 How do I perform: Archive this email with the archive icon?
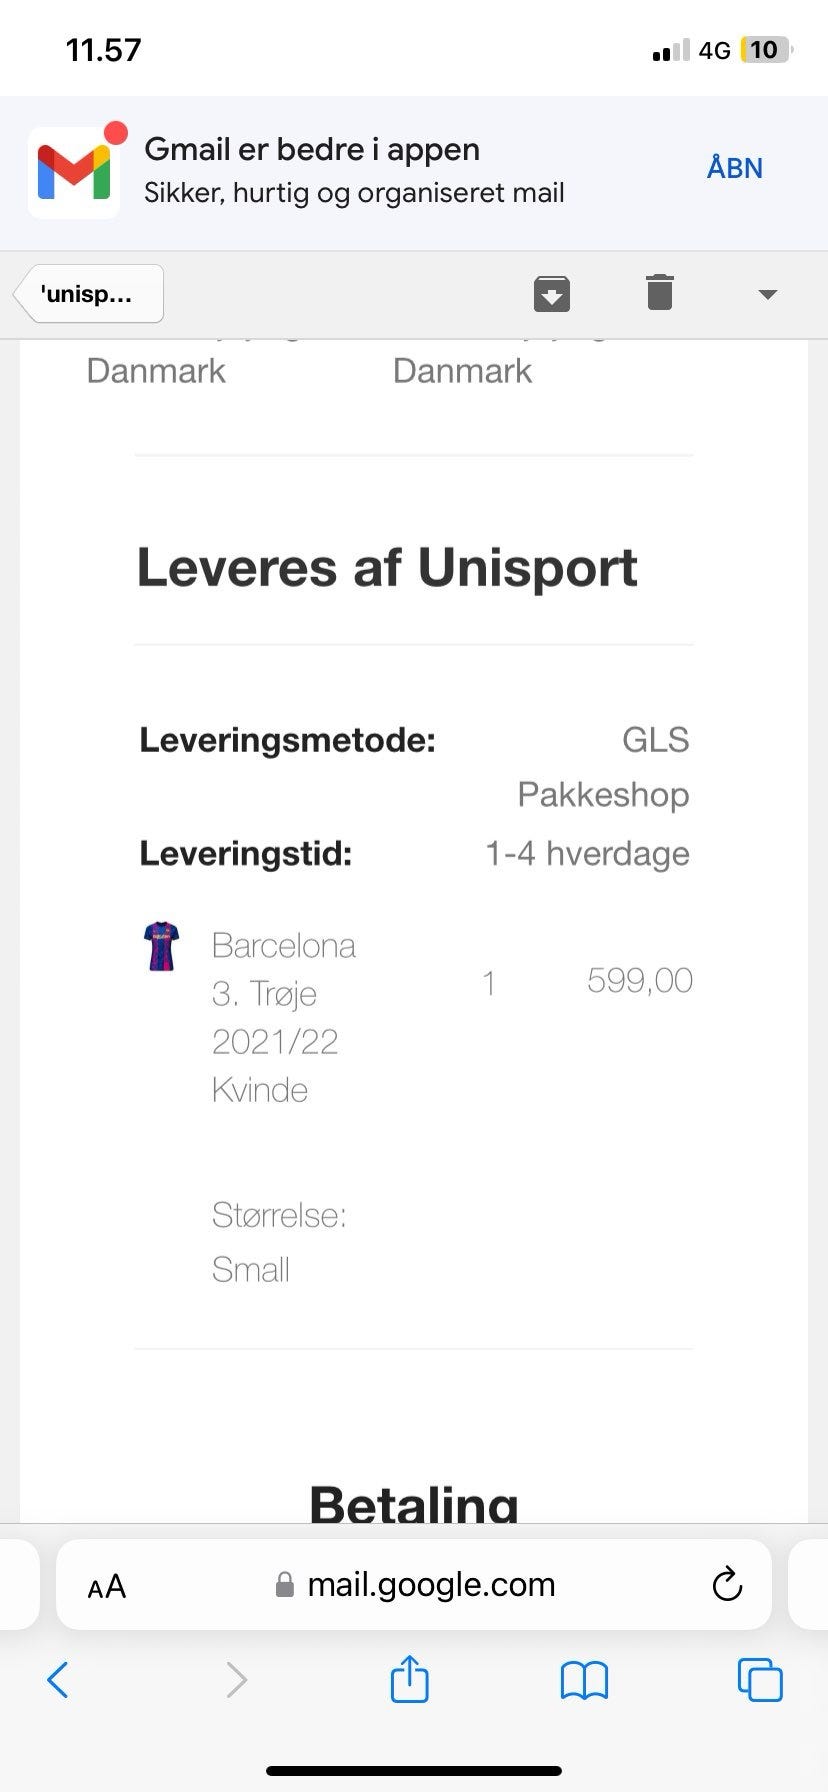(x=551, y=293)
